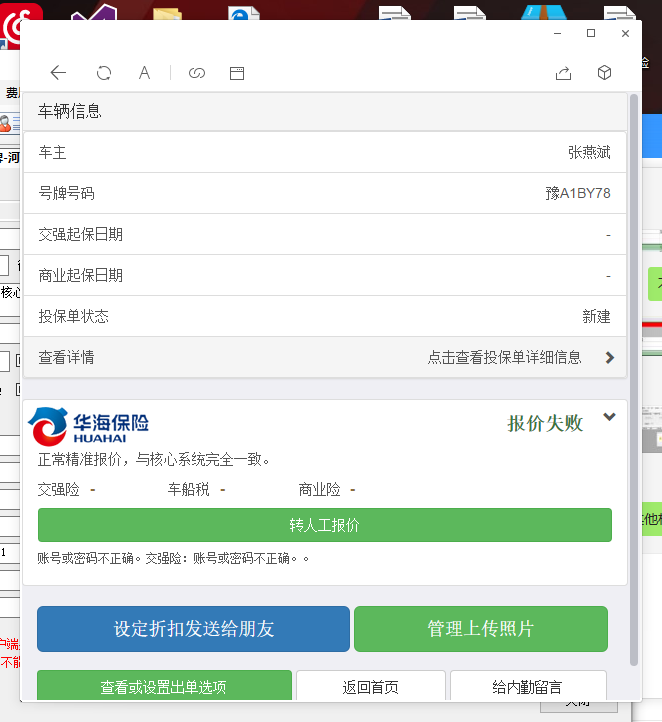Share page with the share icon
This screenshot has width=662, height=722.
click(x=563, y=73)
